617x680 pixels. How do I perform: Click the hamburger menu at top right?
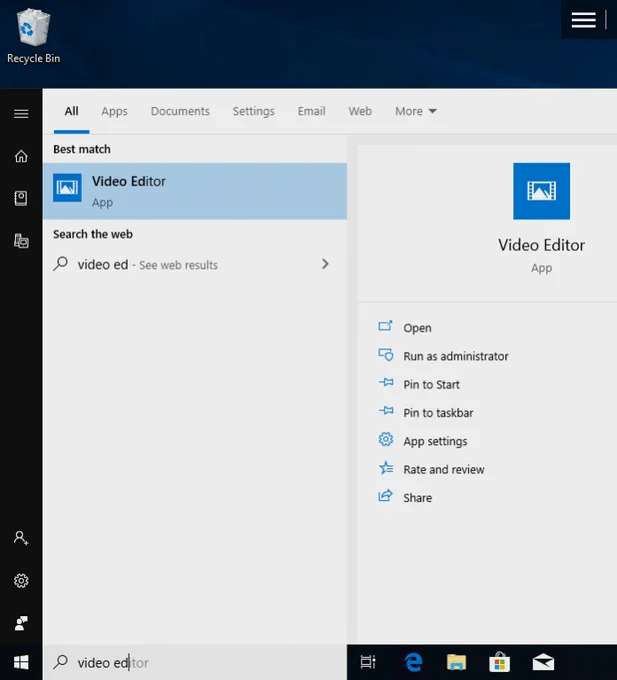click(583, 20)
